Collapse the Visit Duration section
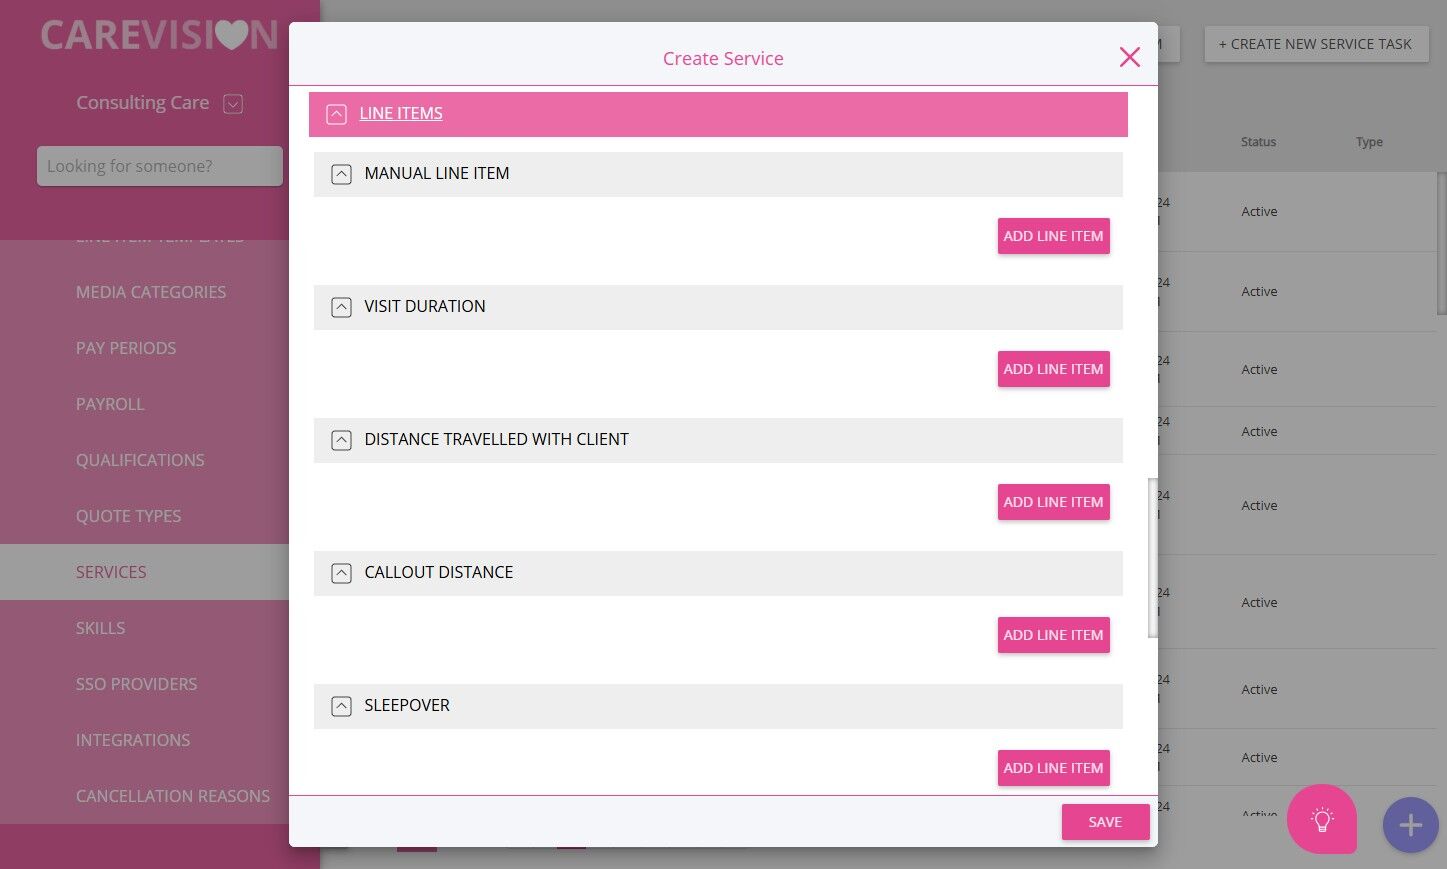Screen dimensions: 1447x869 (341, 307)
